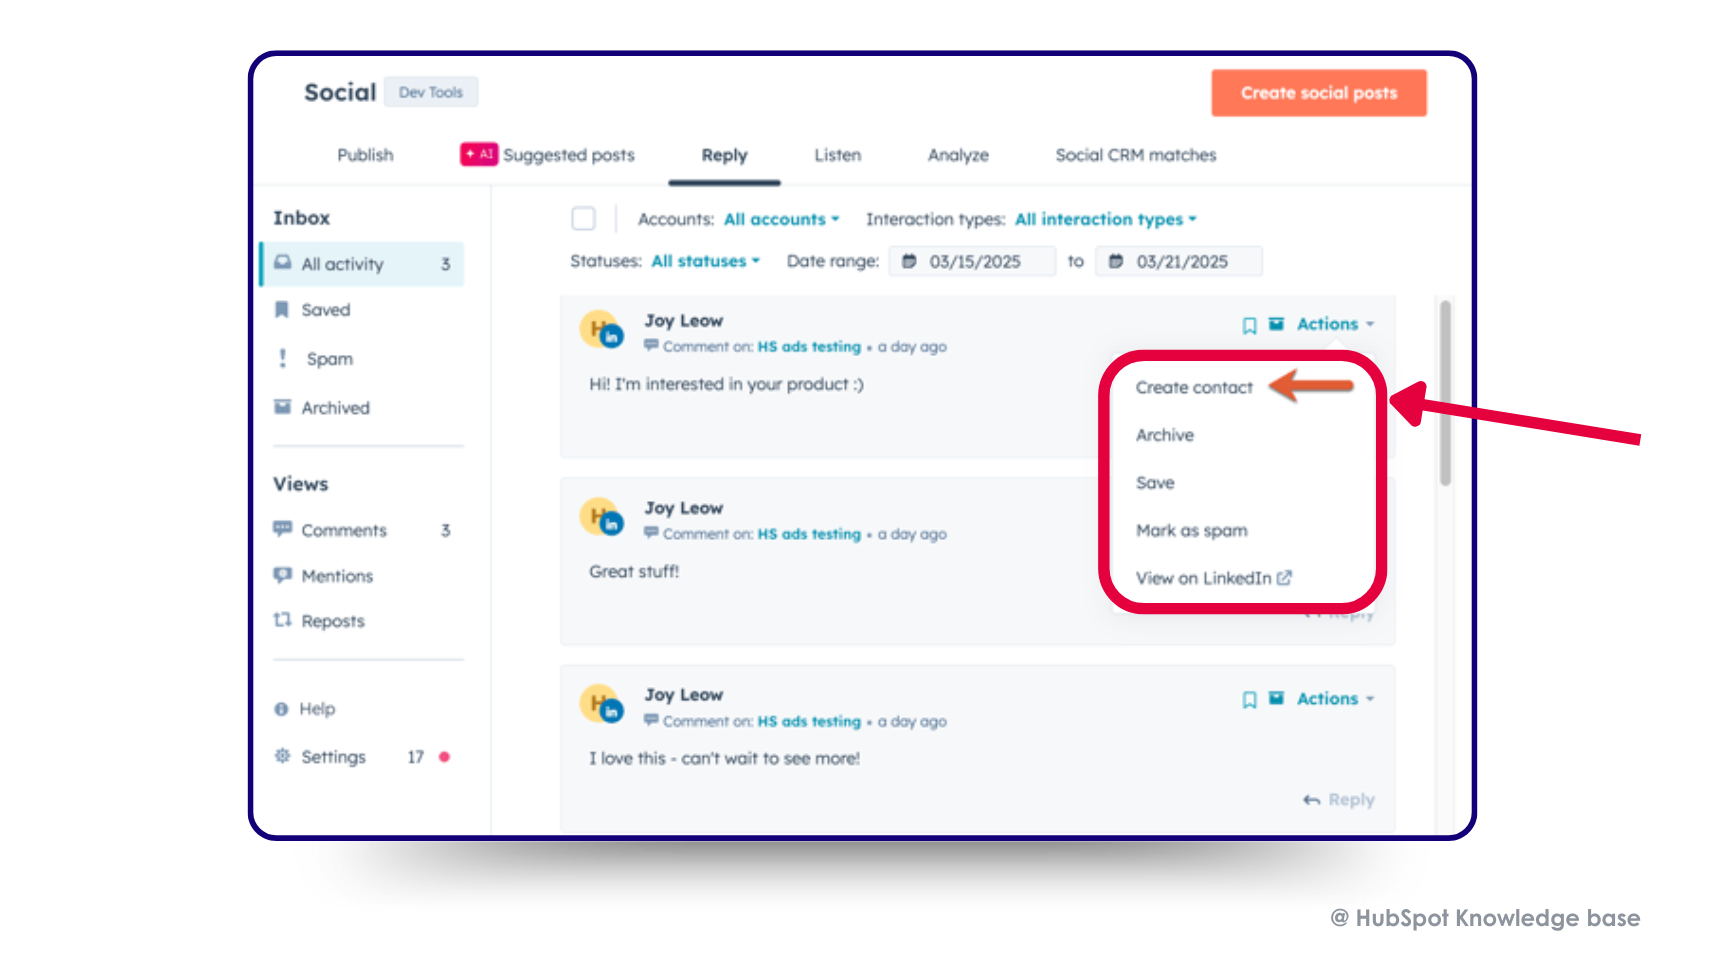
Task: Bookmark the 'I love this' comment
Action: (1249, 700)
